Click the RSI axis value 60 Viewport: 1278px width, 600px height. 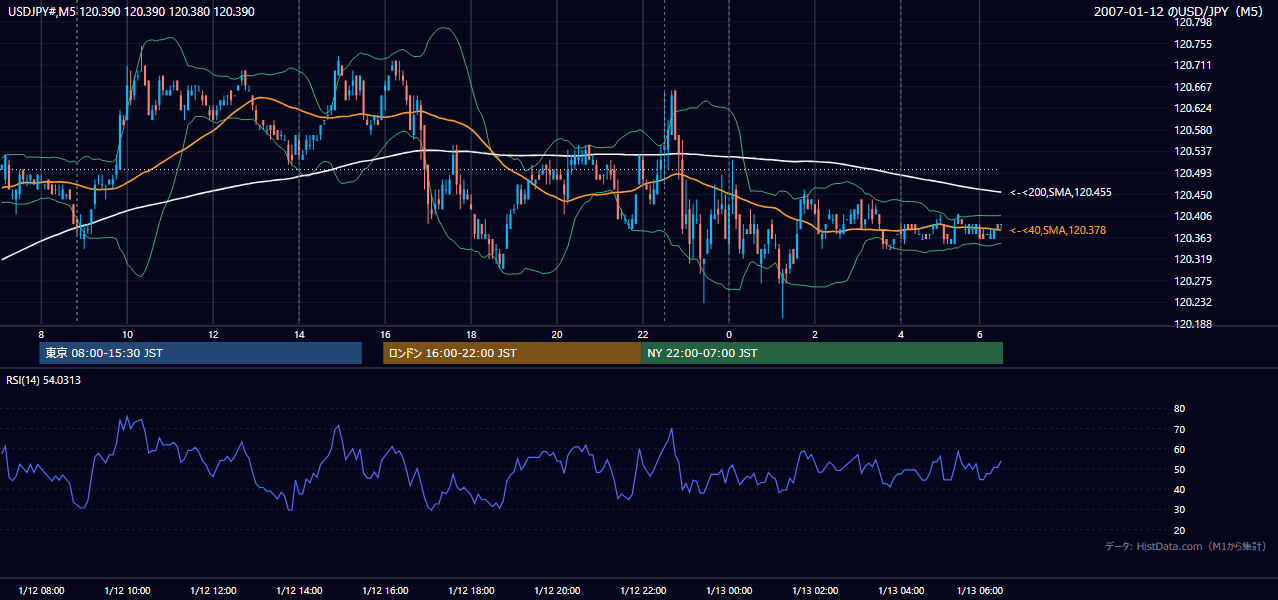1179,449
